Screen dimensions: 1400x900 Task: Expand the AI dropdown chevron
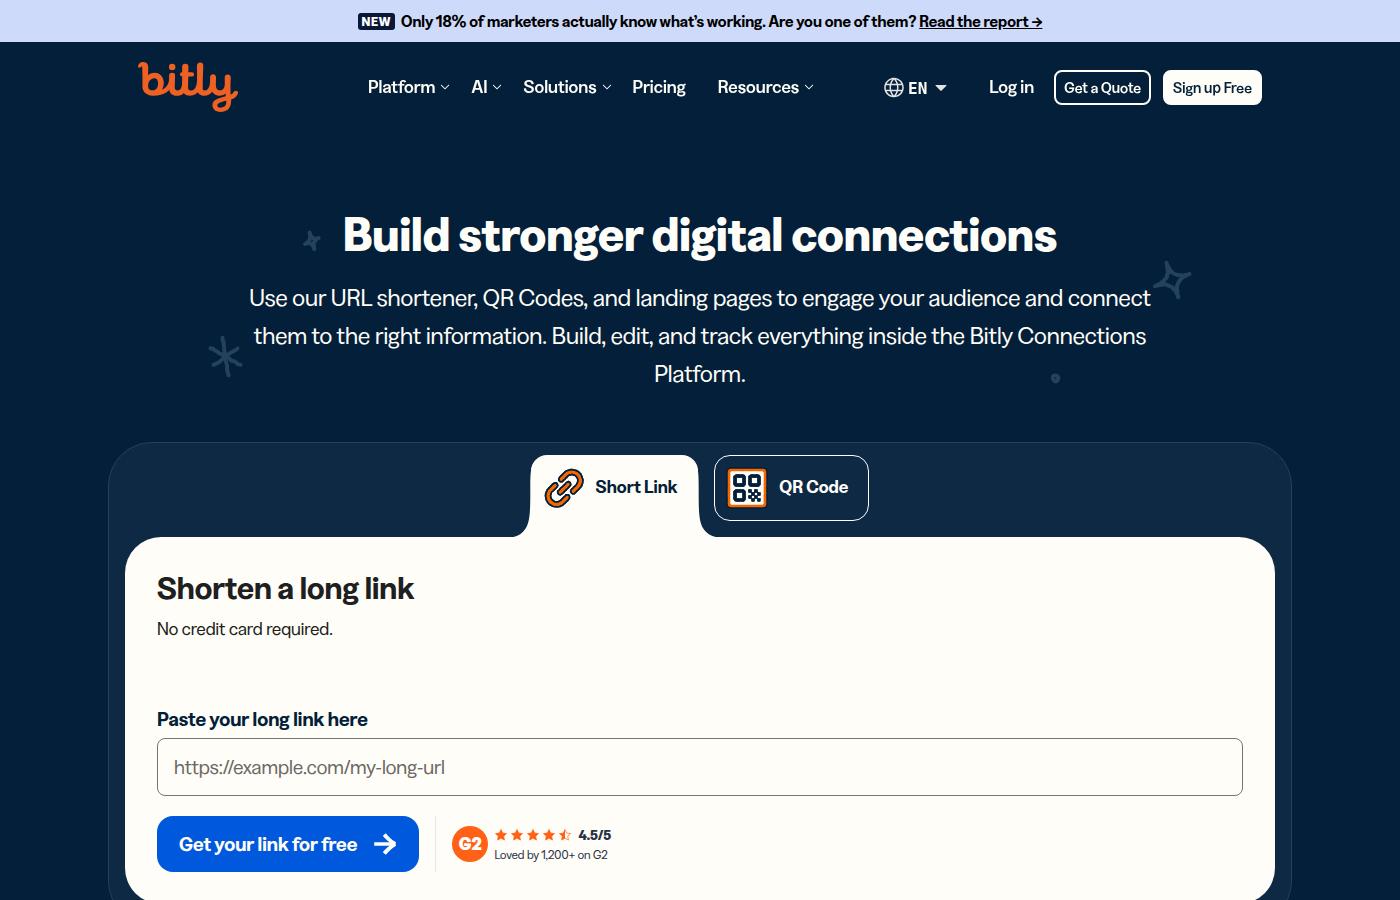pos(497,87)
